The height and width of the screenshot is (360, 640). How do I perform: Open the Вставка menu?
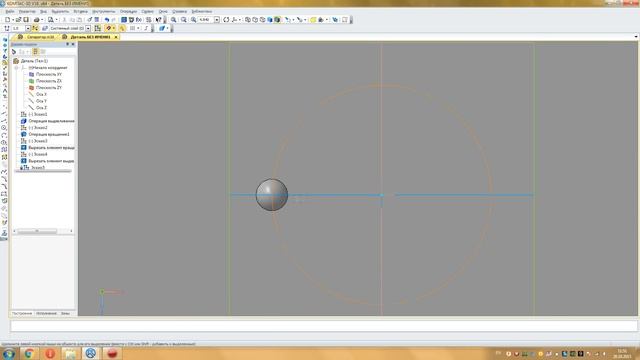[x=80, y=11]
